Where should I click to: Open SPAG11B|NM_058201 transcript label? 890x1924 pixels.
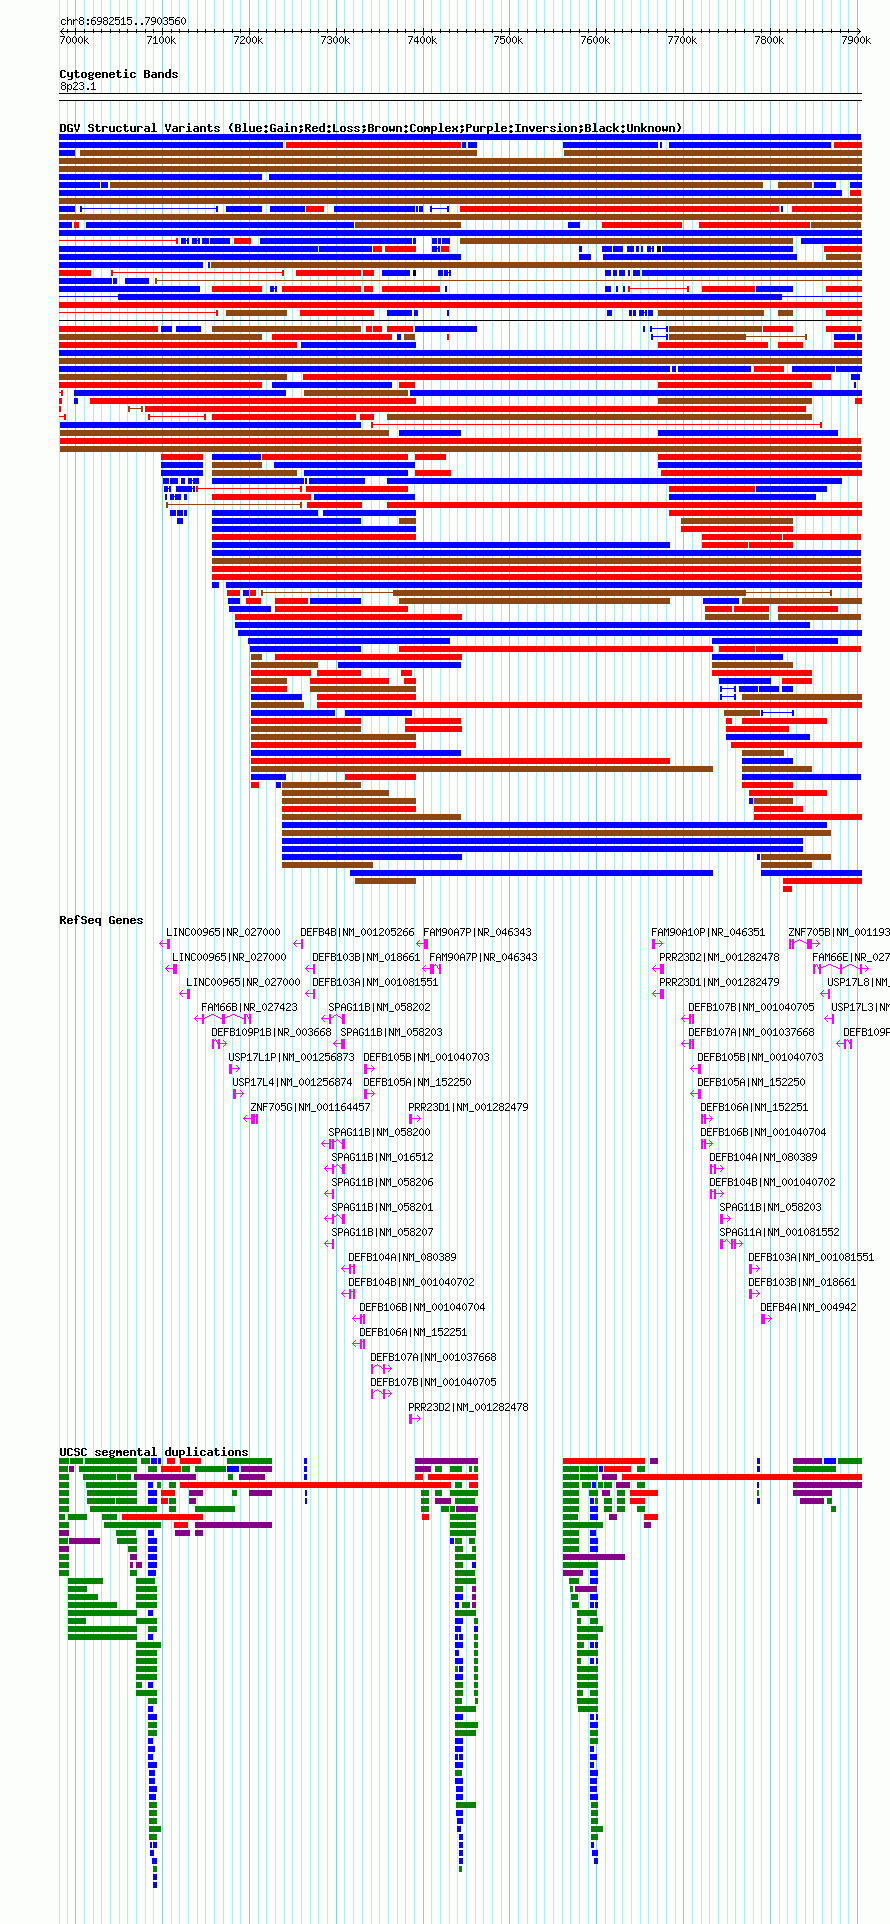(x=382, y=1207)
